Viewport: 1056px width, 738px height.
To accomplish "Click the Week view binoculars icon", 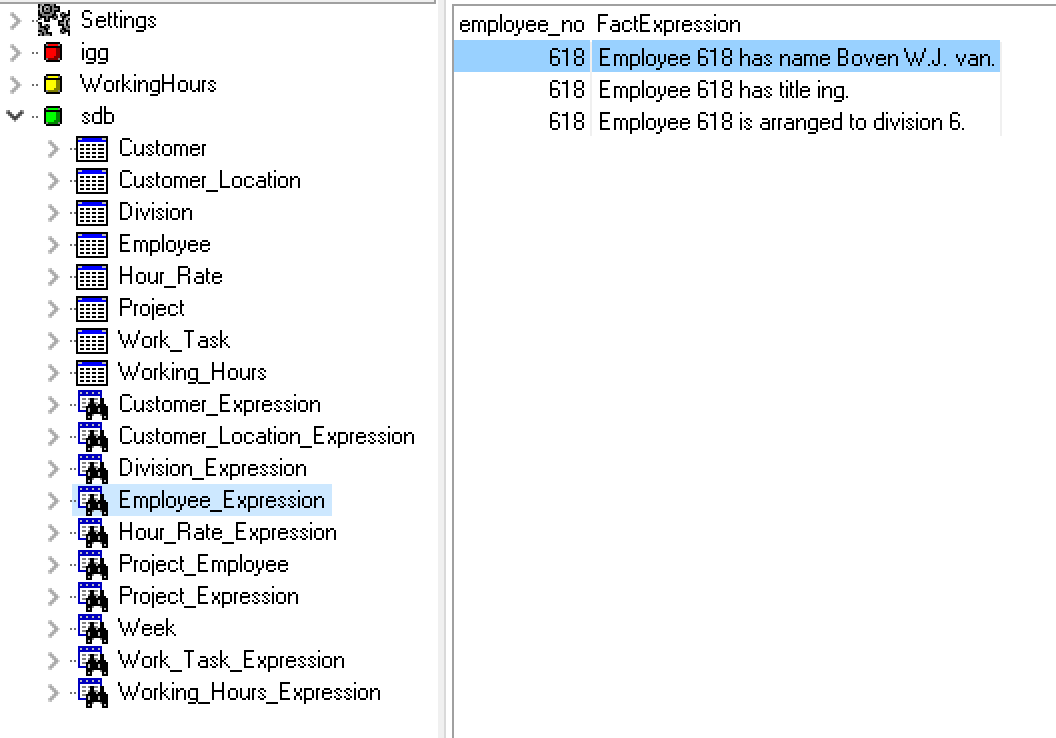I will (92, 629).
